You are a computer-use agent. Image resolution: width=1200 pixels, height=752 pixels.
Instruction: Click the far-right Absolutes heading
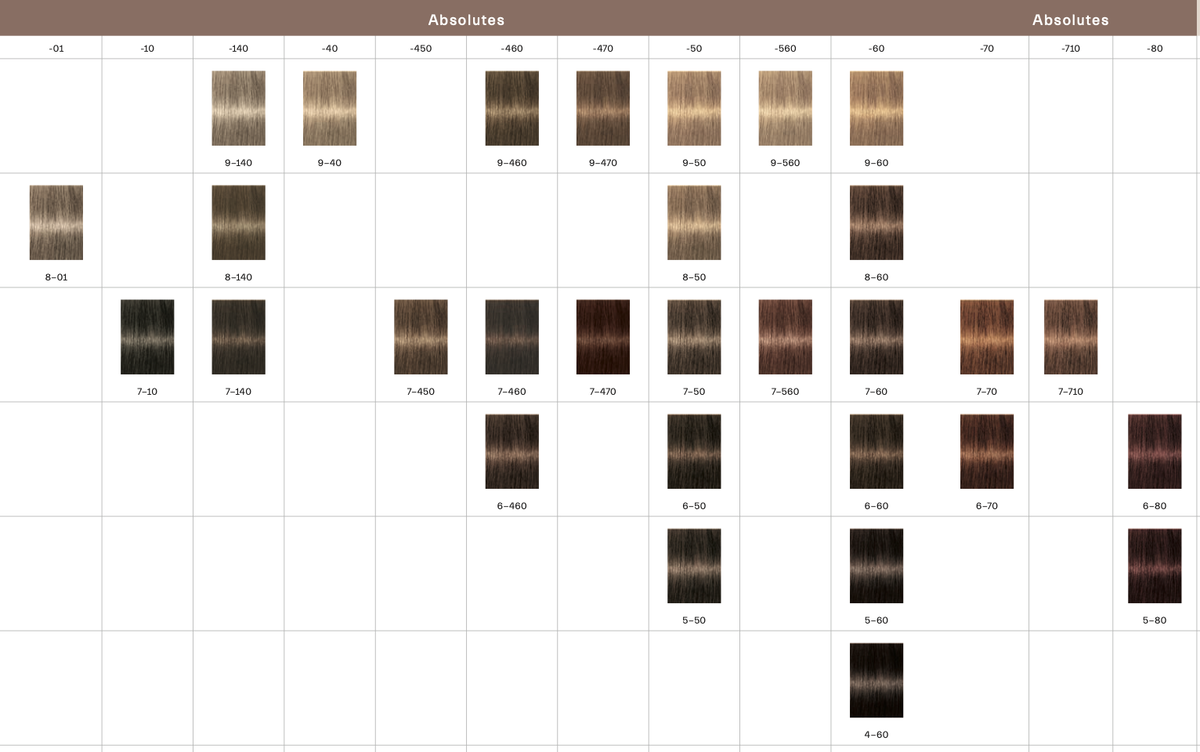tap(1070, 20)
